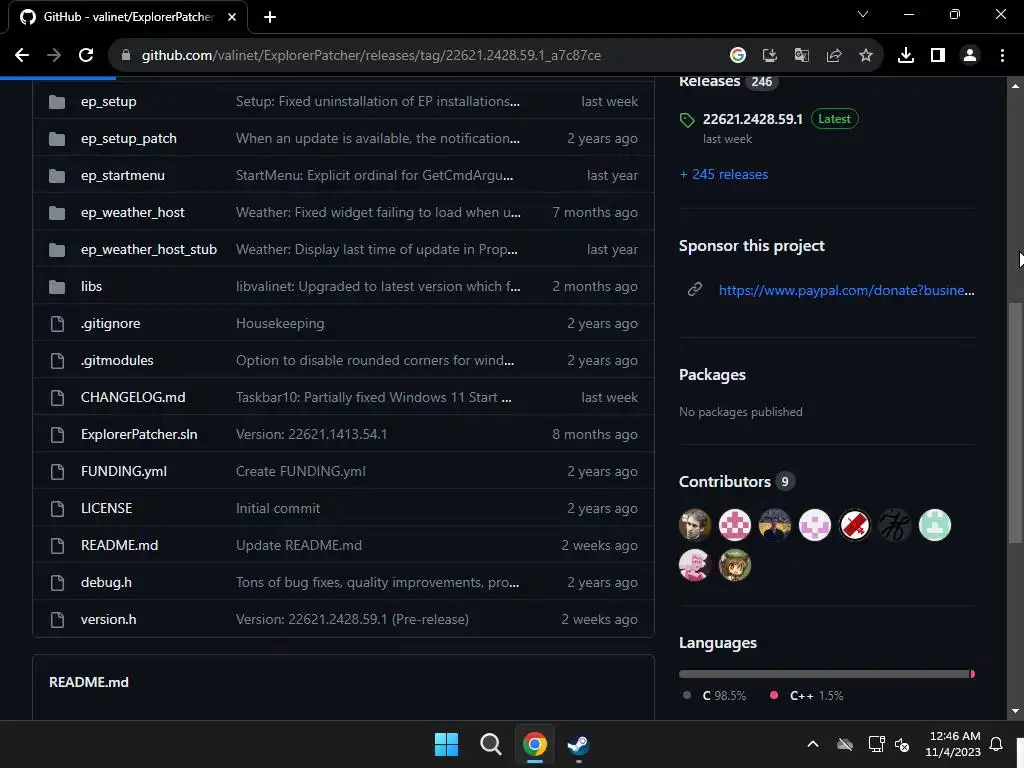
Task: Open the ep_startmenu folder
Action: [123, 176]
